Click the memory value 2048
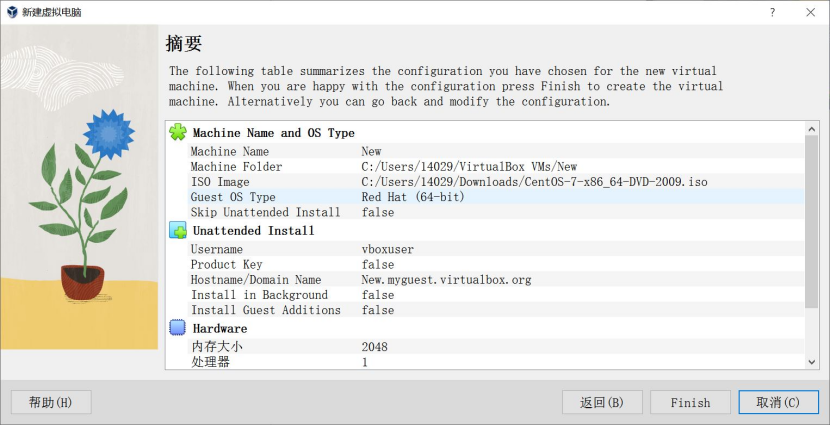The width and height of the screenshot is (831, 426). [x=375, y=347]
